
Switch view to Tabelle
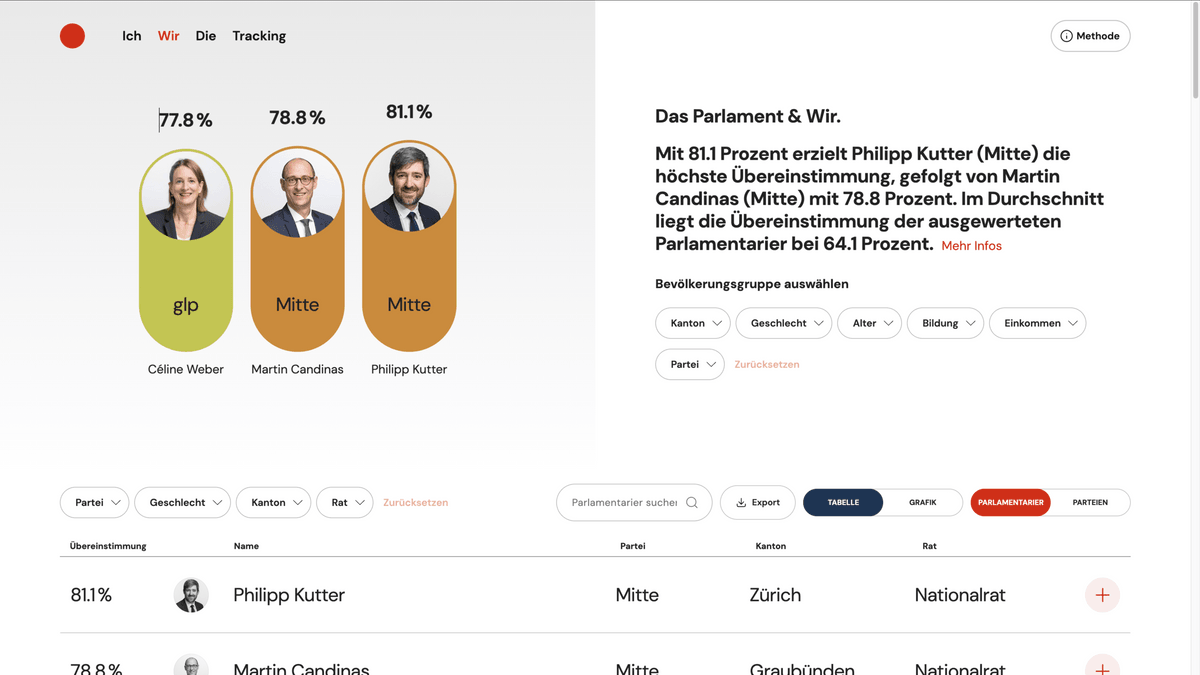843,503
